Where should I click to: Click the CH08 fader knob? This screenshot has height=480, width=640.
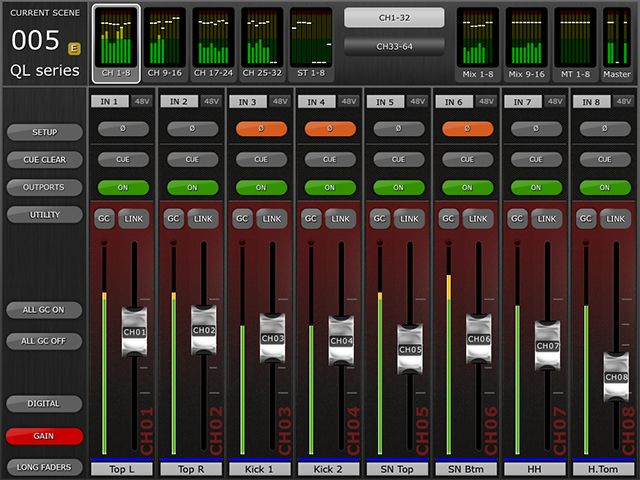click(x=616, y=377)
